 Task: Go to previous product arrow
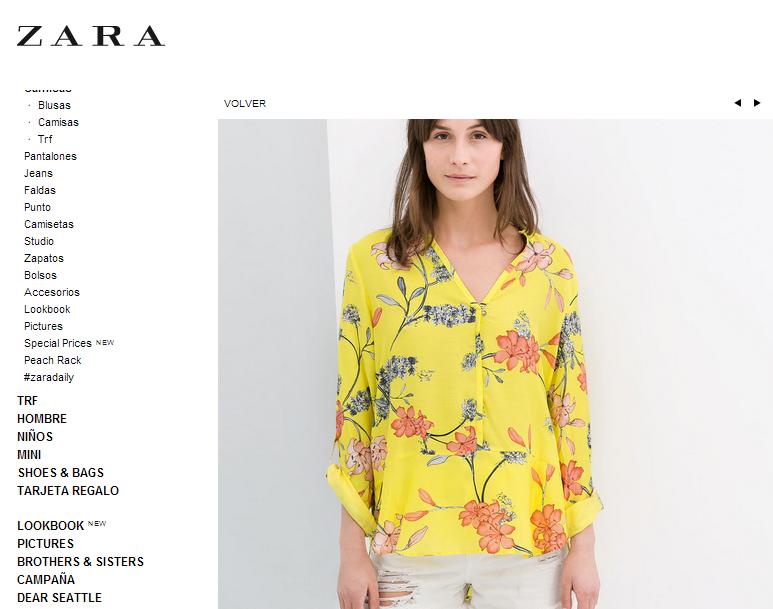point(738,103)
